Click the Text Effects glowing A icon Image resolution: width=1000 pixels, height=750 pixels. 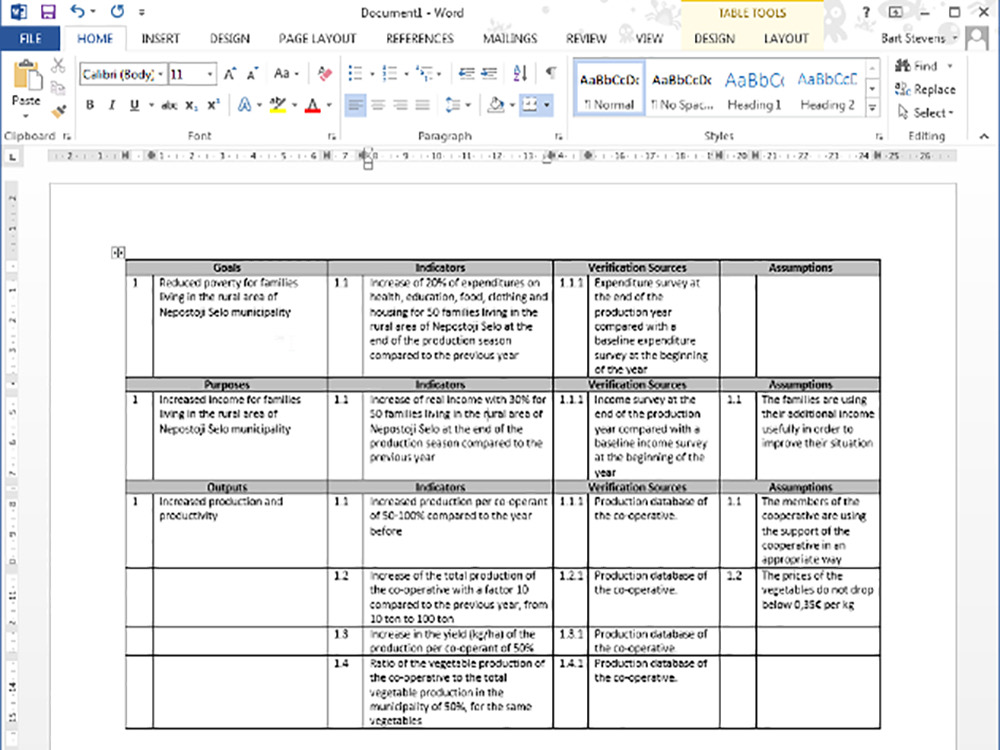coord(244,105)
